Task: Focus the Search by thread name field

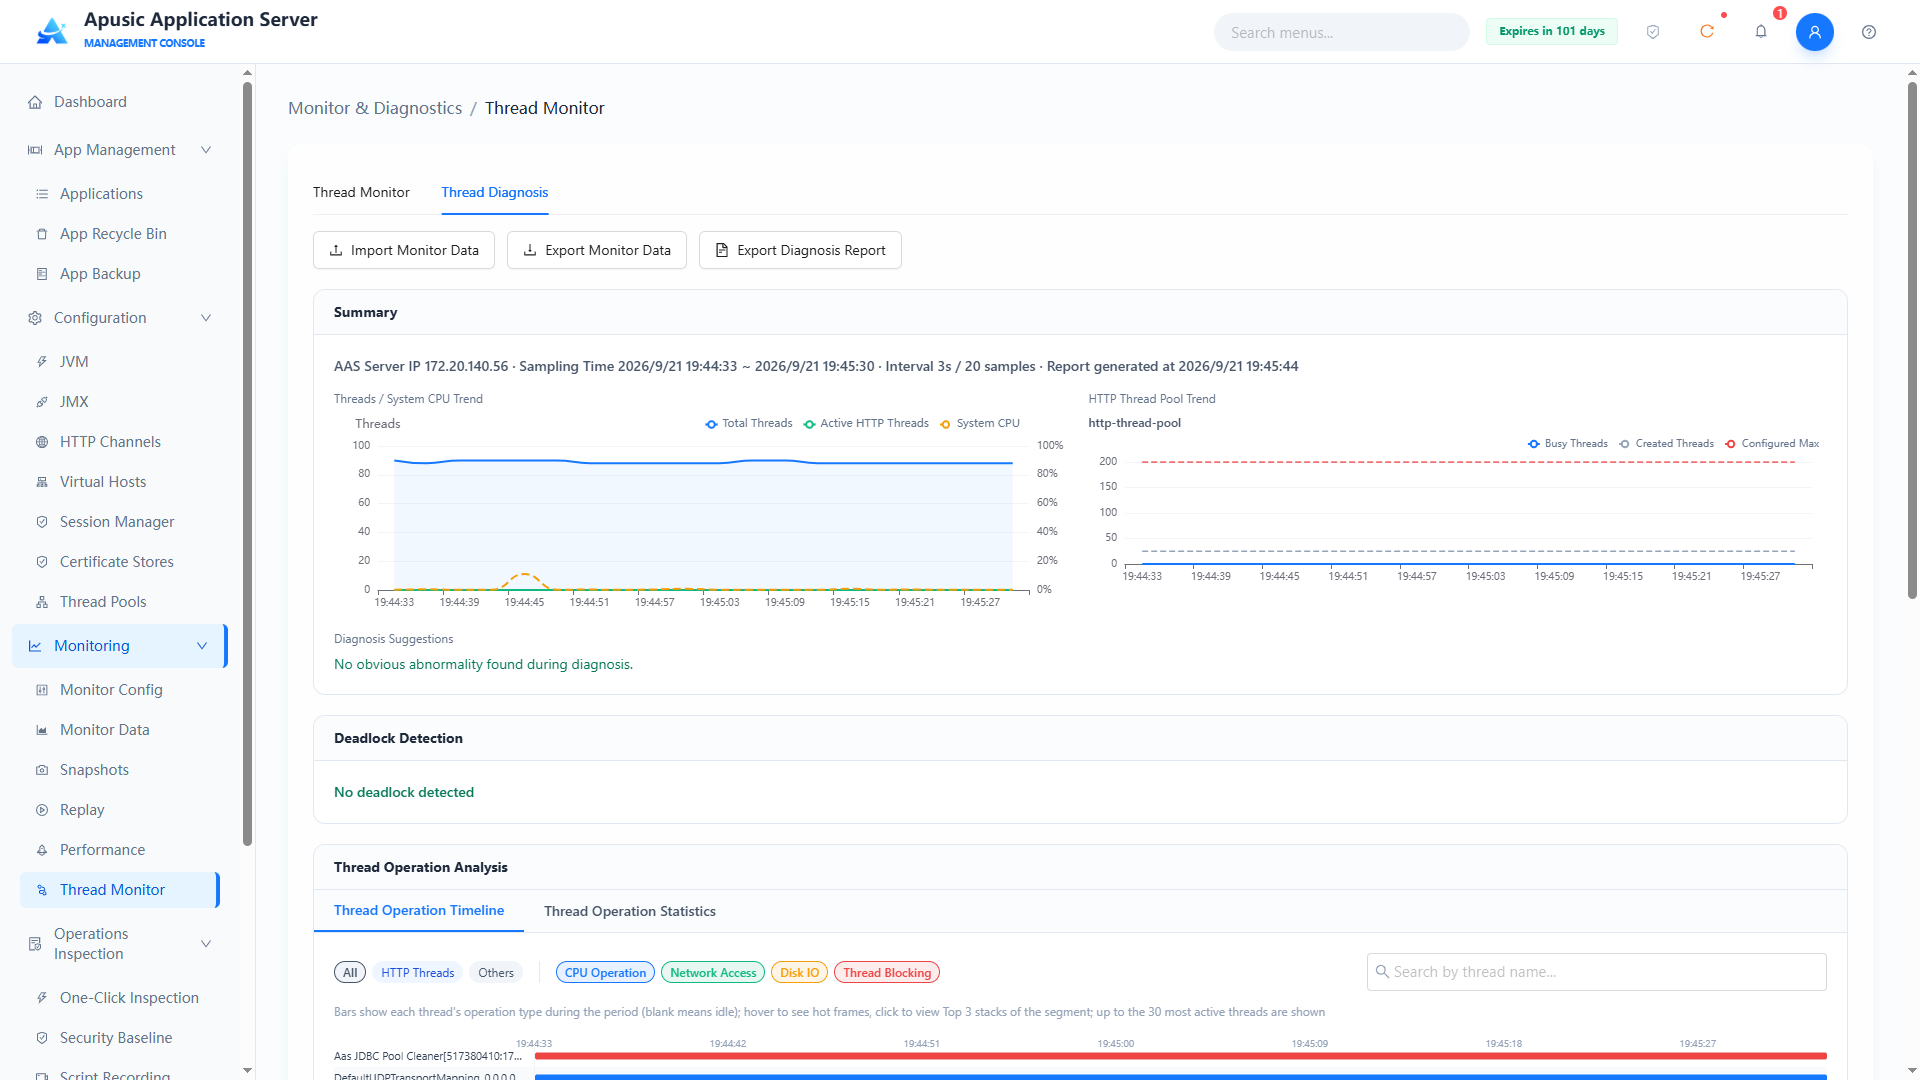Action: point(1597,972)
